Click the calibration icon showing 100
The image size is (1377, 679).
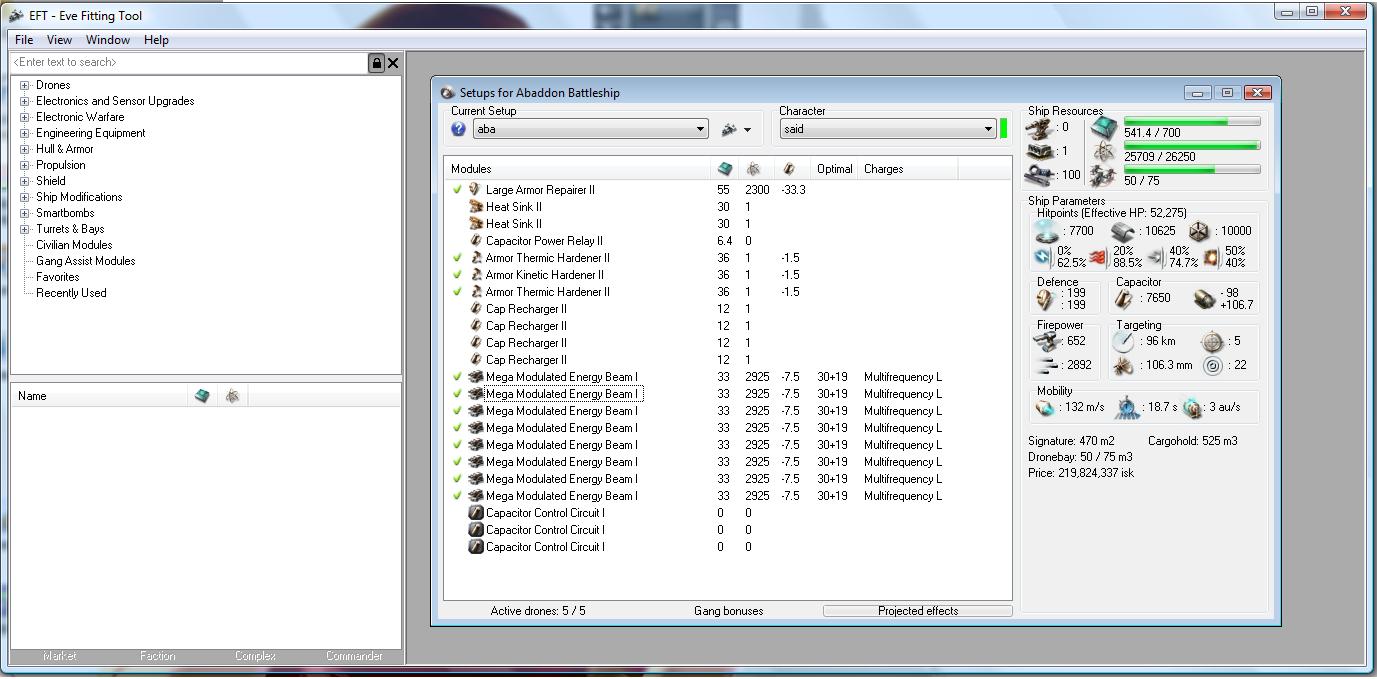point(1042,174)
